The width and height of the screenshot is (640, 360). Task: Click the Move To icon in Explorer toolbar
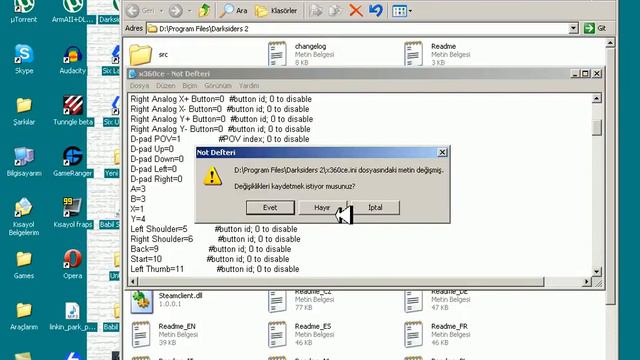coord(316,11)
